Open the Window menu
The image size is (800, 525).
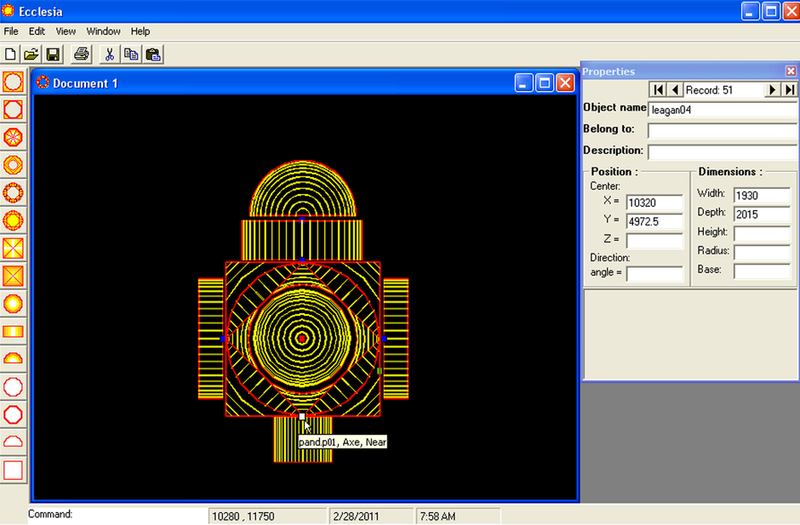pyautogui.click(x=103, y=31)
